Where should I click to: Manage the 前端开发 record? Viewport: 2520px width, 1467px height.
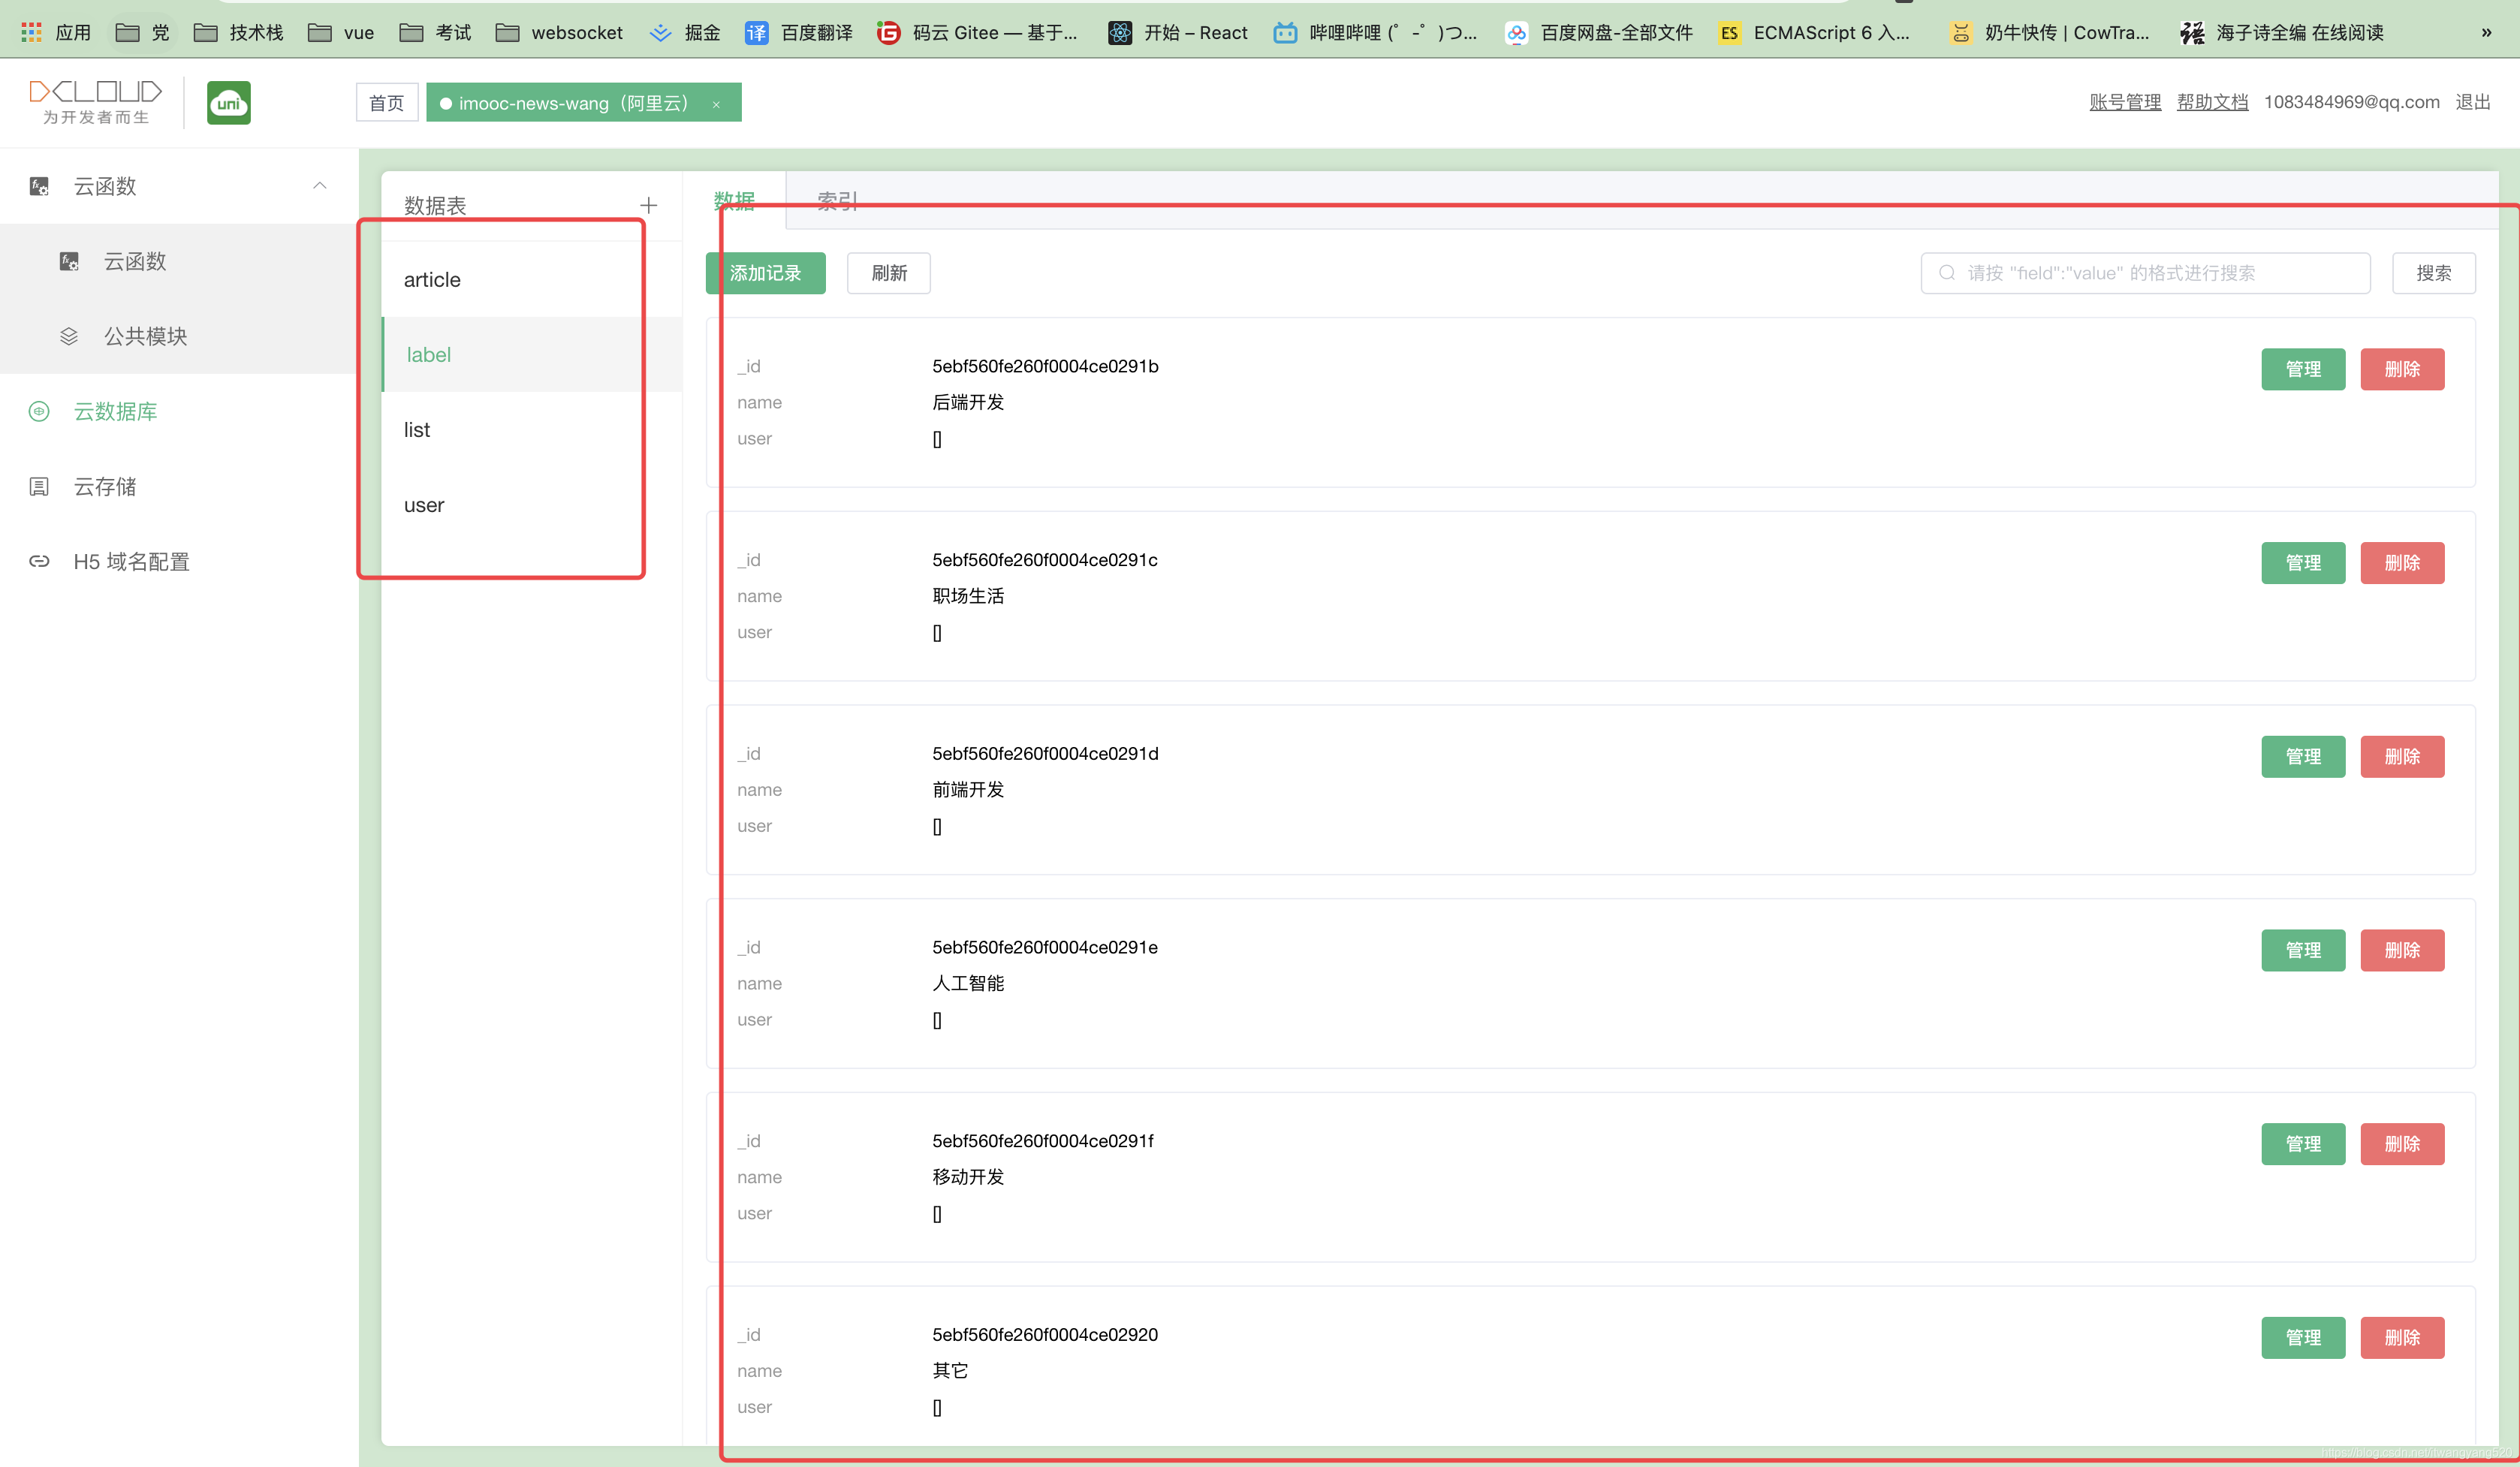tap(2304, 757)
